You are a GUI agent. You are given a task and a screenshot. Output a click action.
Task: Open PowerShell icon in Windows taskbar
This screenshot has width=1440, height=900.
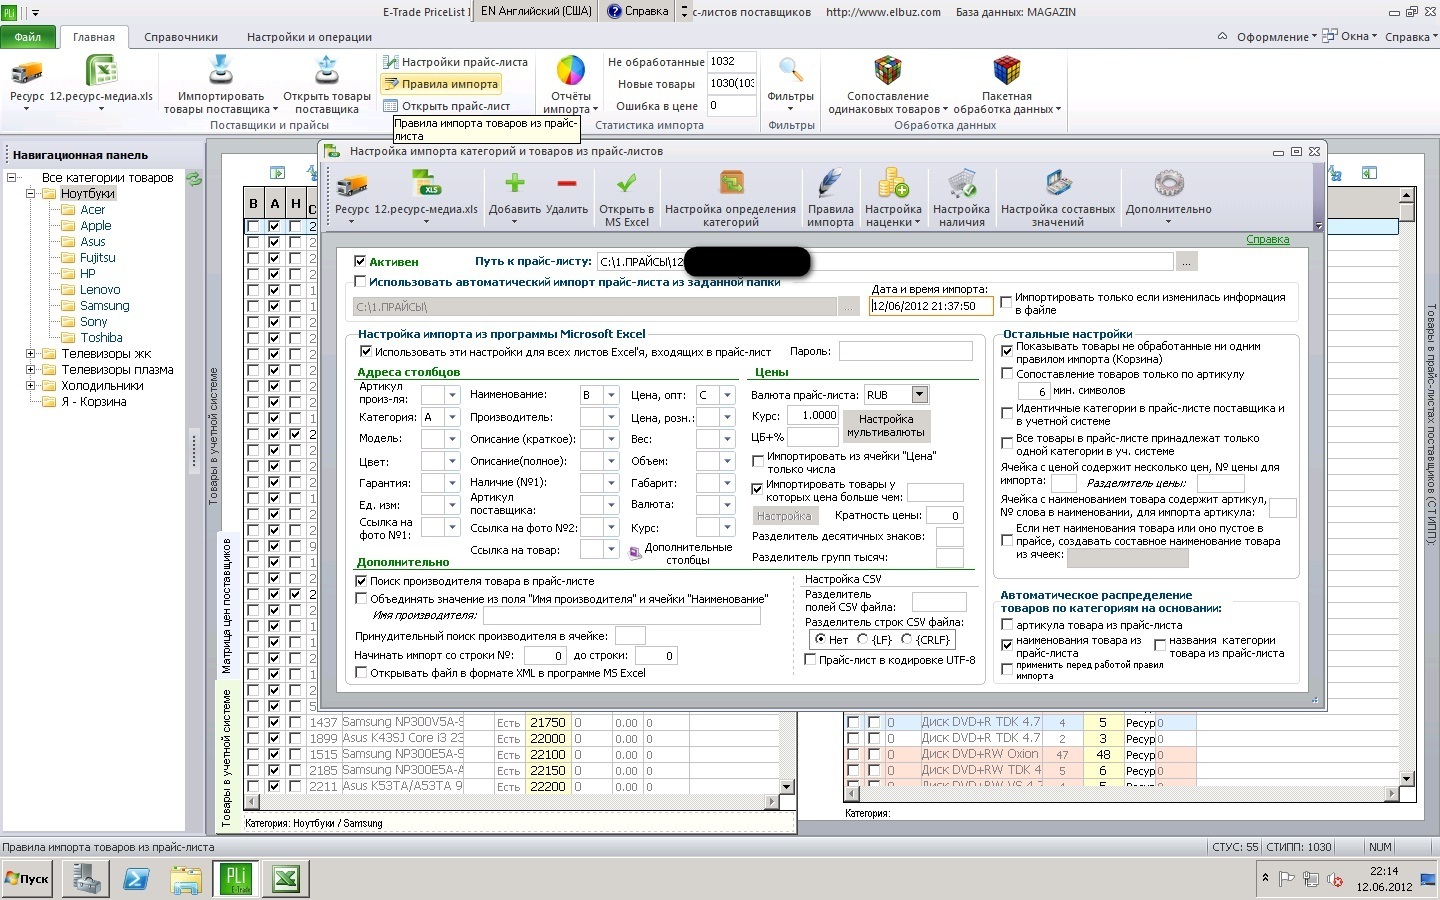click(136, 879)
